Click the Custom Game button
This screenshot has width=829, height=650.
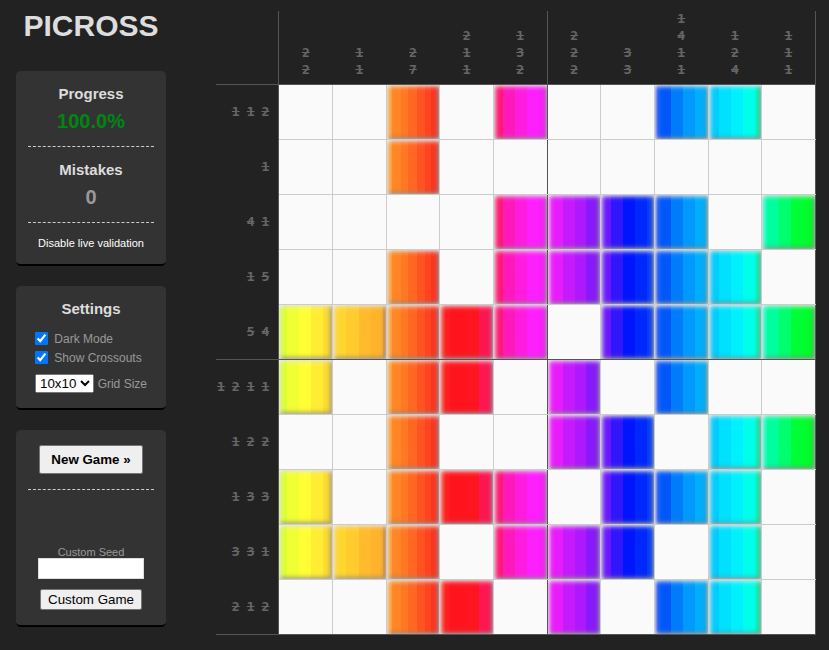[91, 599]
